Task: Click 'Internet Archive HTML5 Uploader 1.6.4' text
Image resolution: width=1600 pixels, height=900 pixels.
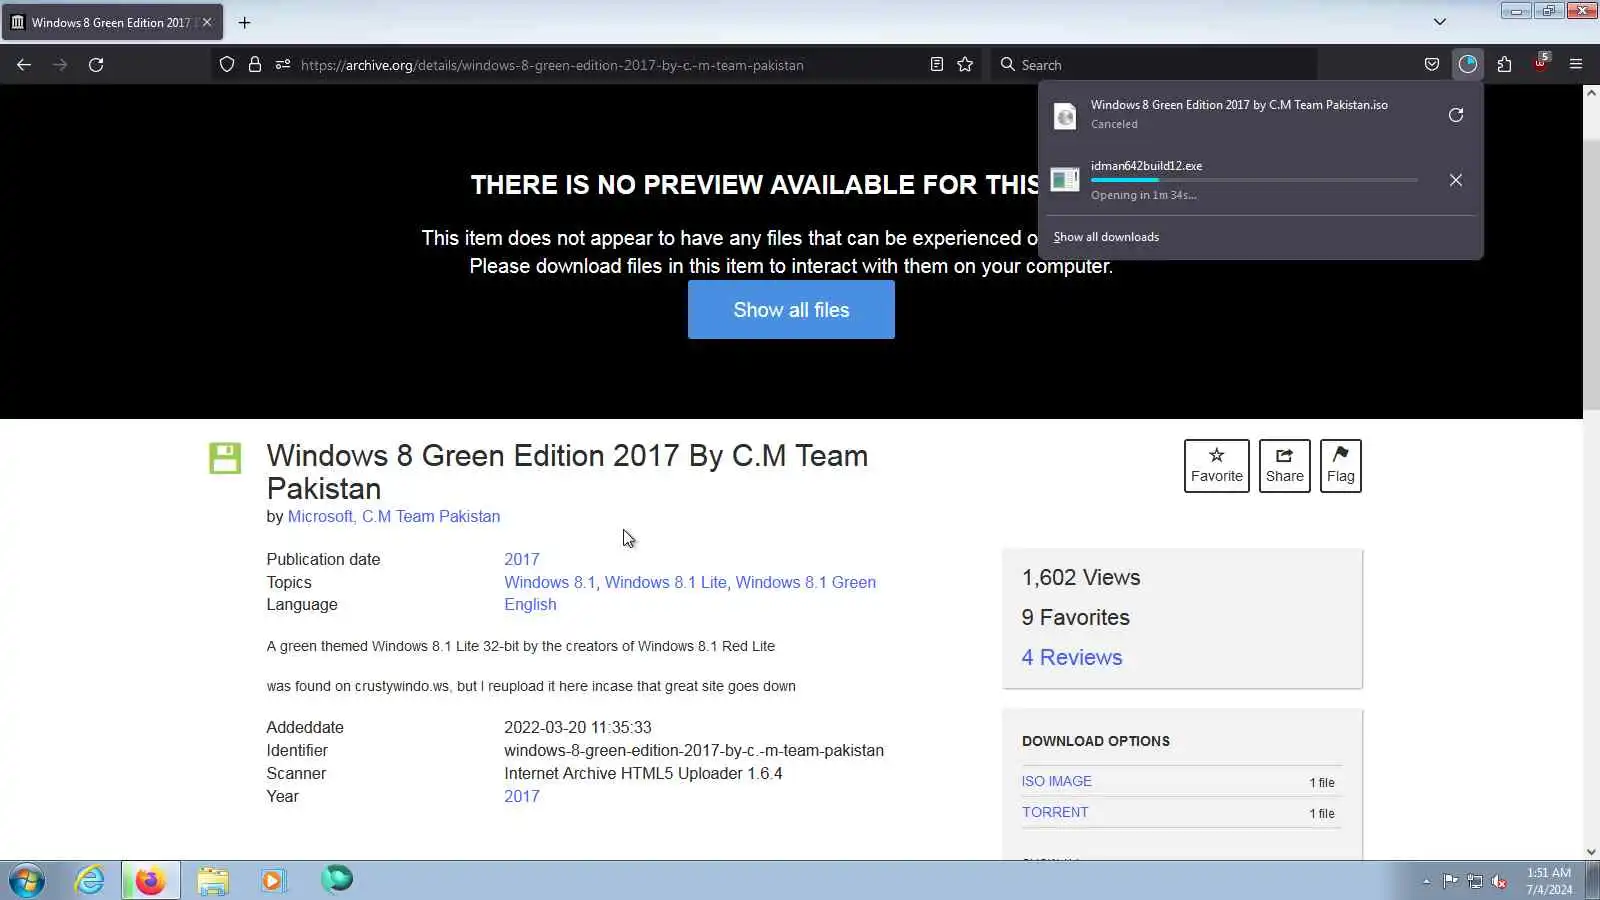Action: [x=643, y=774]
